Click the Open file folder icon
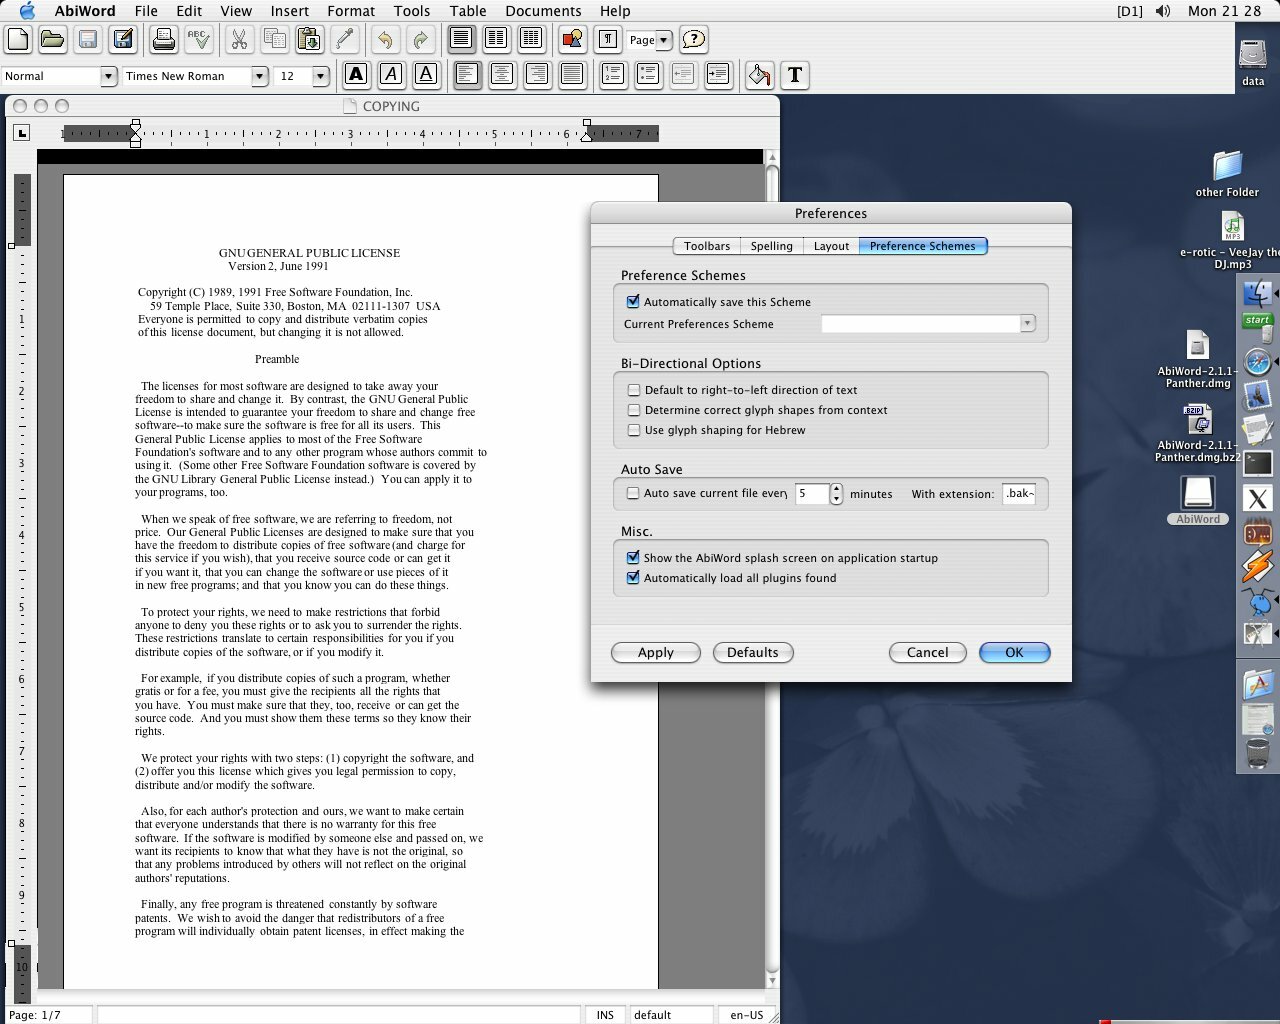 tap(52, 40)
